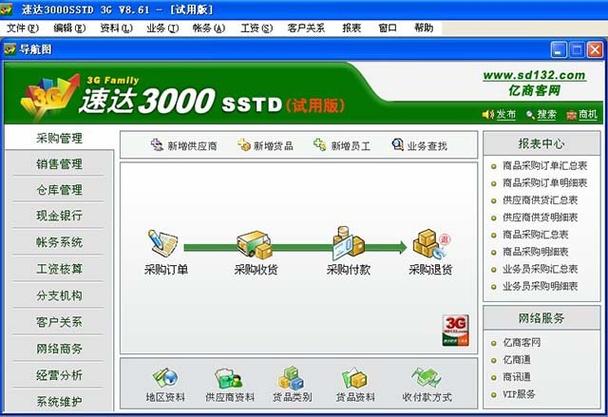Image resolution: width=608 pixels, height=417 pixels.
Task: Maximize the 导航图 window
Action: click(x=577, y=50)
